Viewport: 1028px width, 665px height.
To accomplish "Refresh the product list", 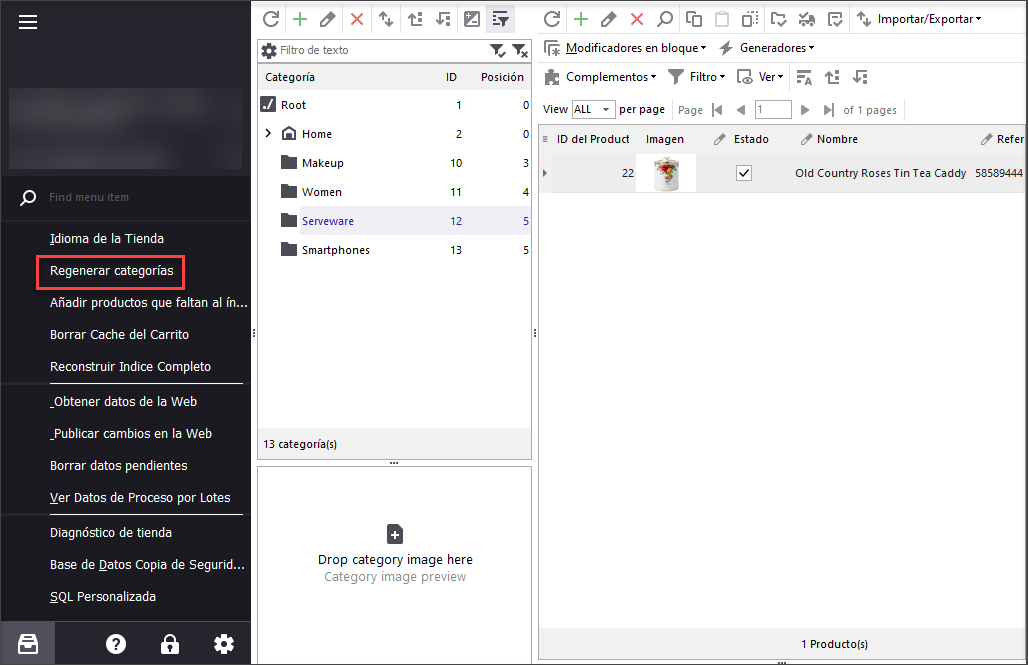I will coord(551,19).
